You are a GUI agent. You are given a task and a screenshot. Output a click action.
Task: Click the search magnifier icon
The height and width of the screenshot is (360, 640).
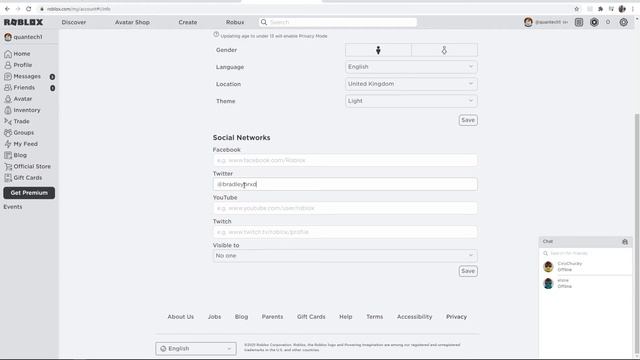264,22
